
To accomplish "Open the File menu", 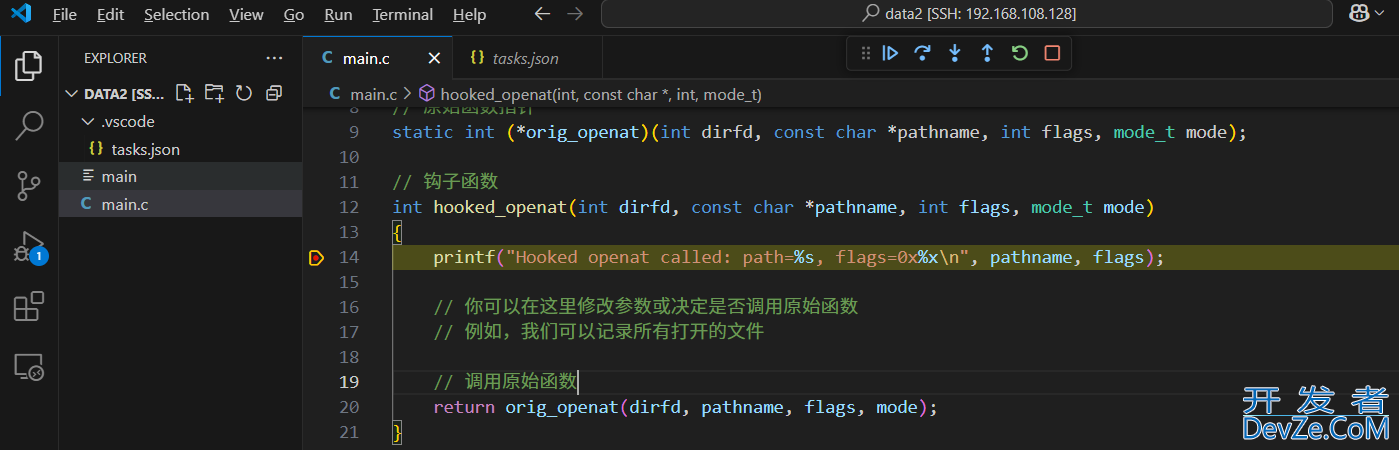I will (64, 15).
